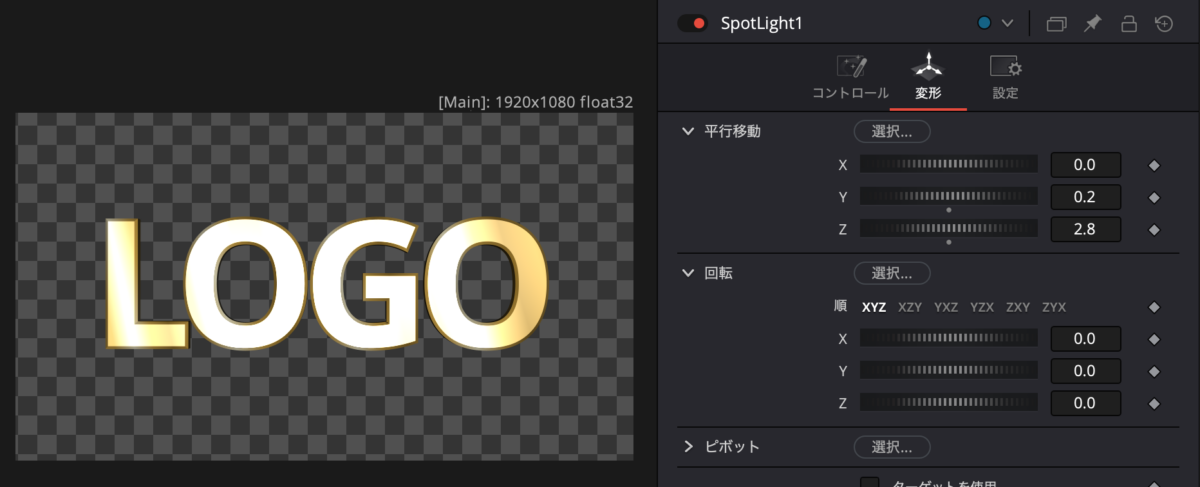
Task: Toggle the SpotLight1 node enable switch
Action: click(x=692, y=23)
